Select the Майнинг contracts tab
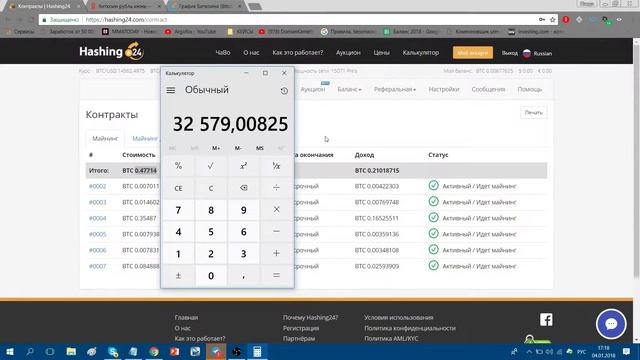 pyautogui.click(x=105, y=139)
